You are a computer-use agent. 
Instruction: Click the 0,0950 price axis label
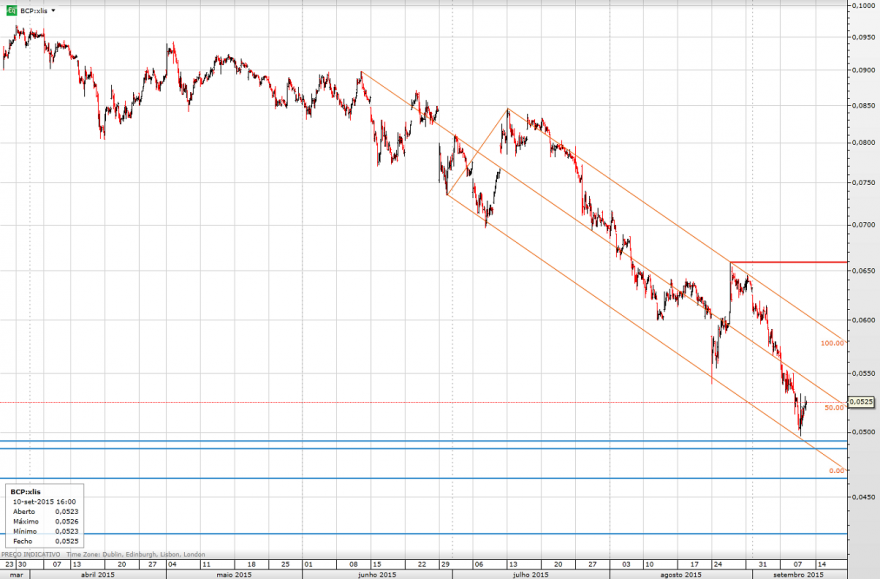[863, 37]
